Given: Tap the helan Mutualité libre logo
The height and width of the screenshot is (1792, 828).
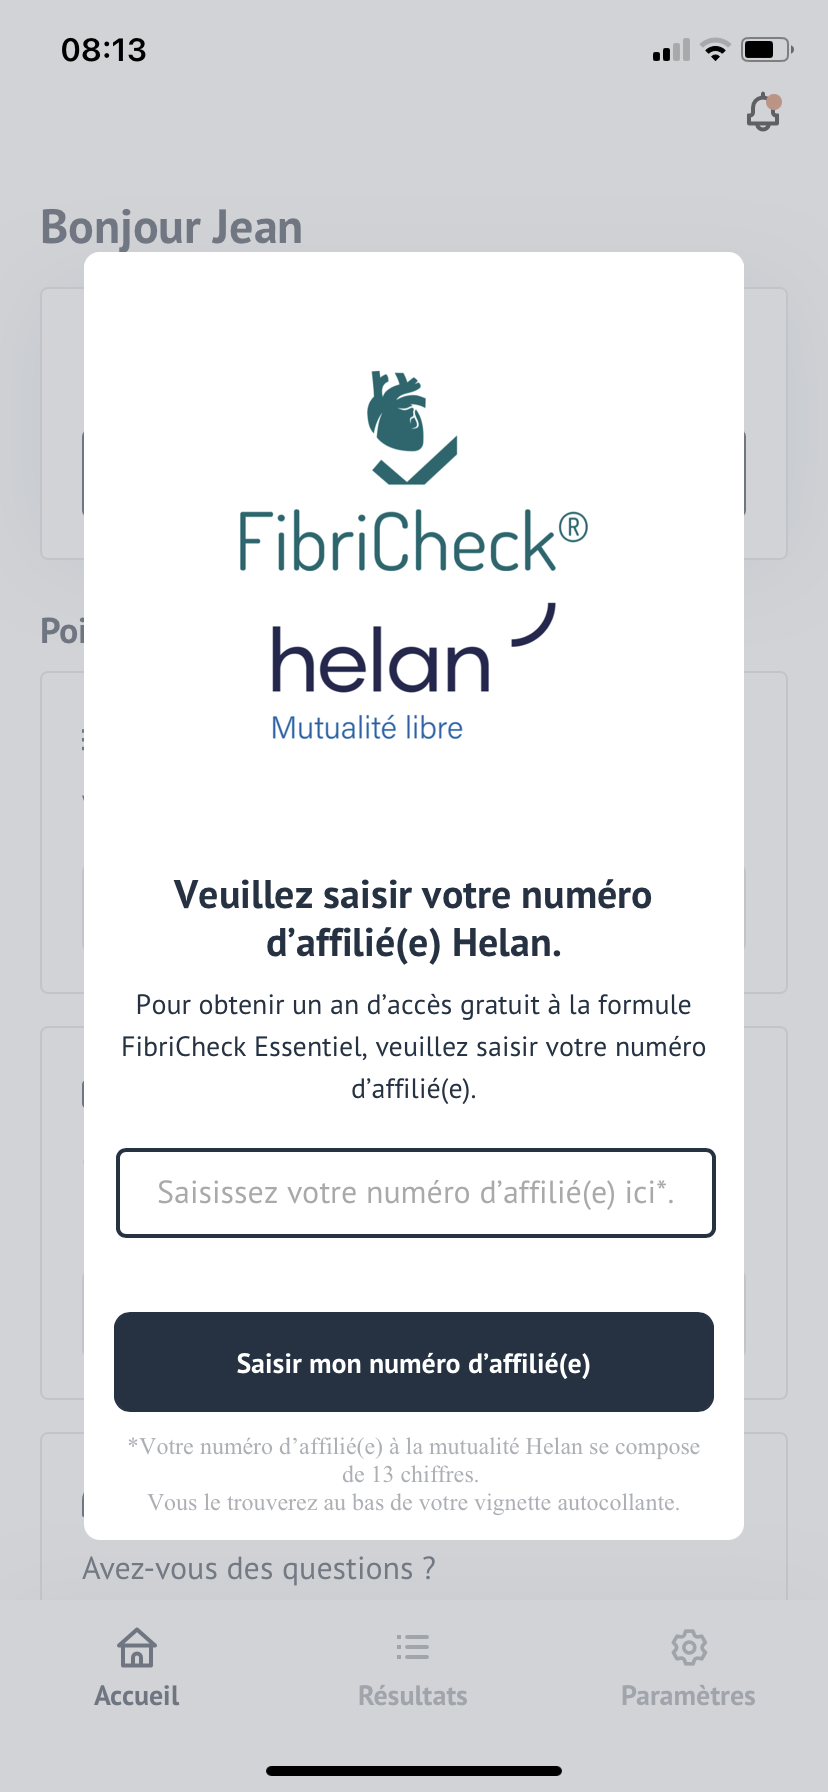Looking at the screenshot, I should 412,673.
